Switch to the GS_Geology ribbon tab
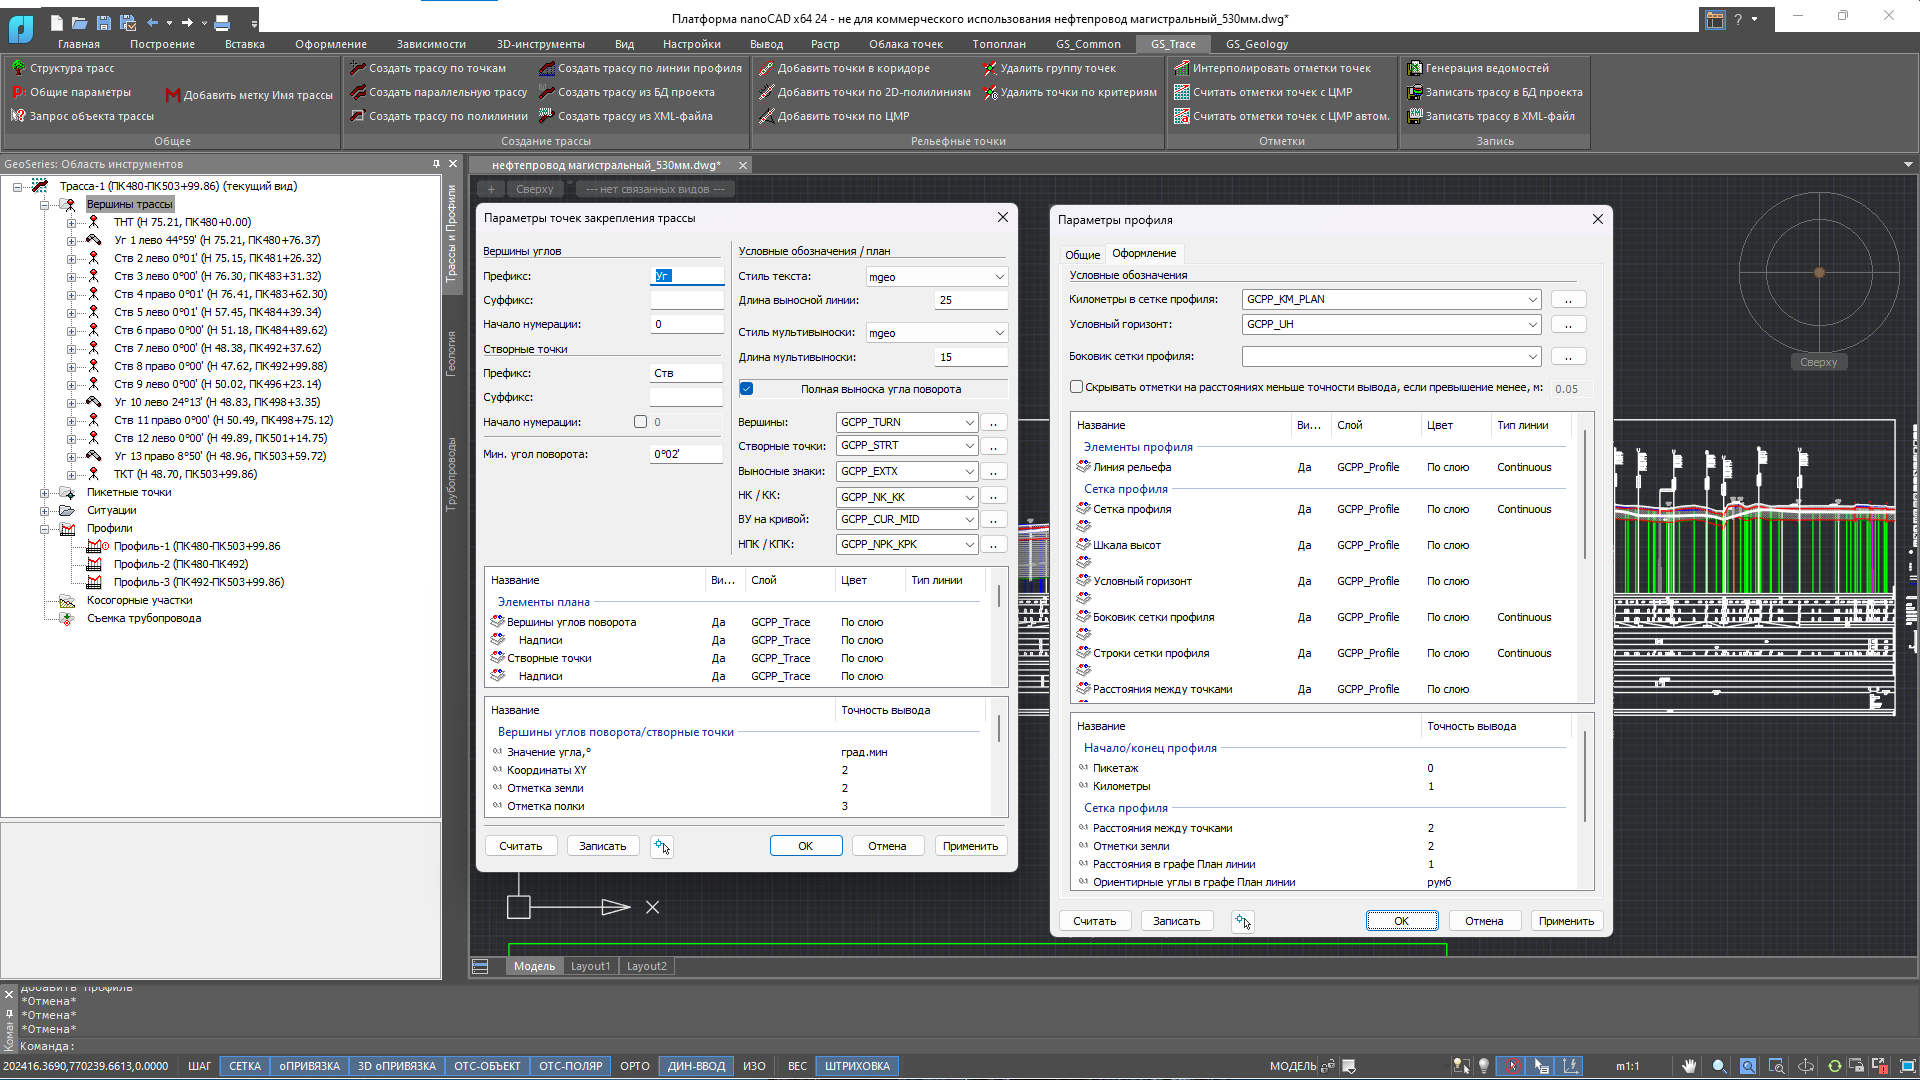The width and height of the screenshot is (1920, 1080). click(1257, 44)
